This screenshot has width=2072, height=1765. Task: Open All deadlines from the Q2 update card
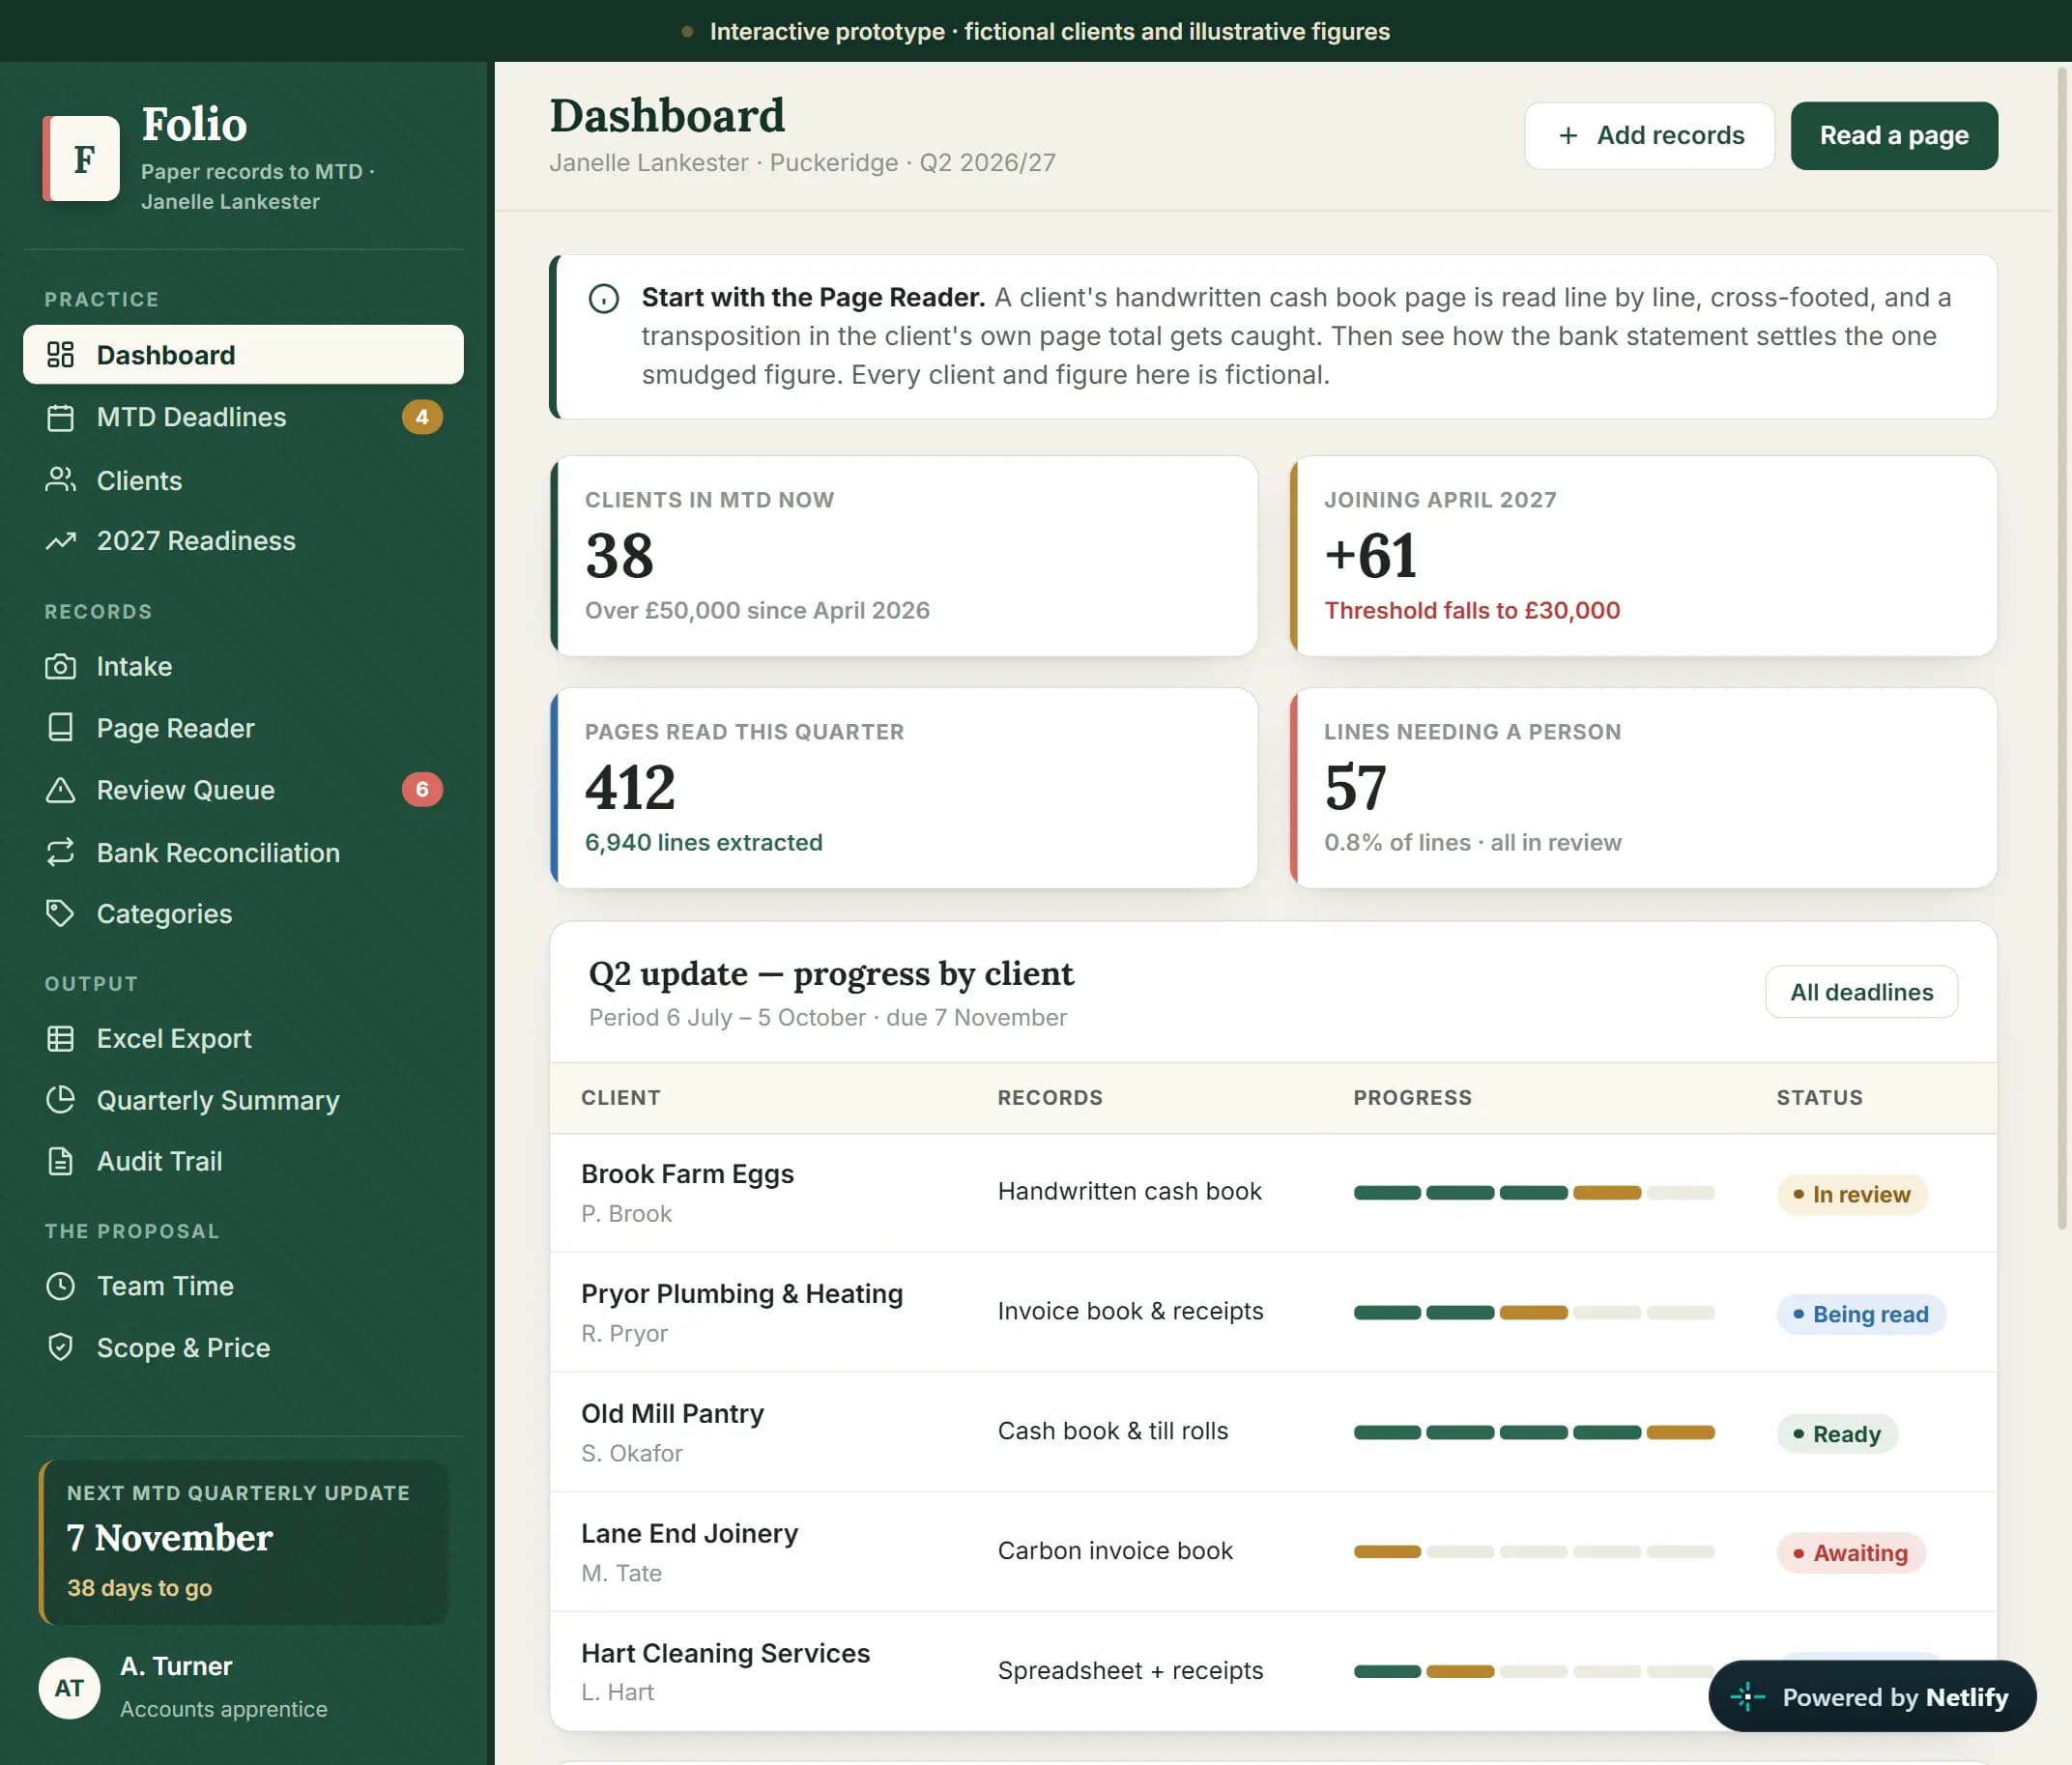1861,992
